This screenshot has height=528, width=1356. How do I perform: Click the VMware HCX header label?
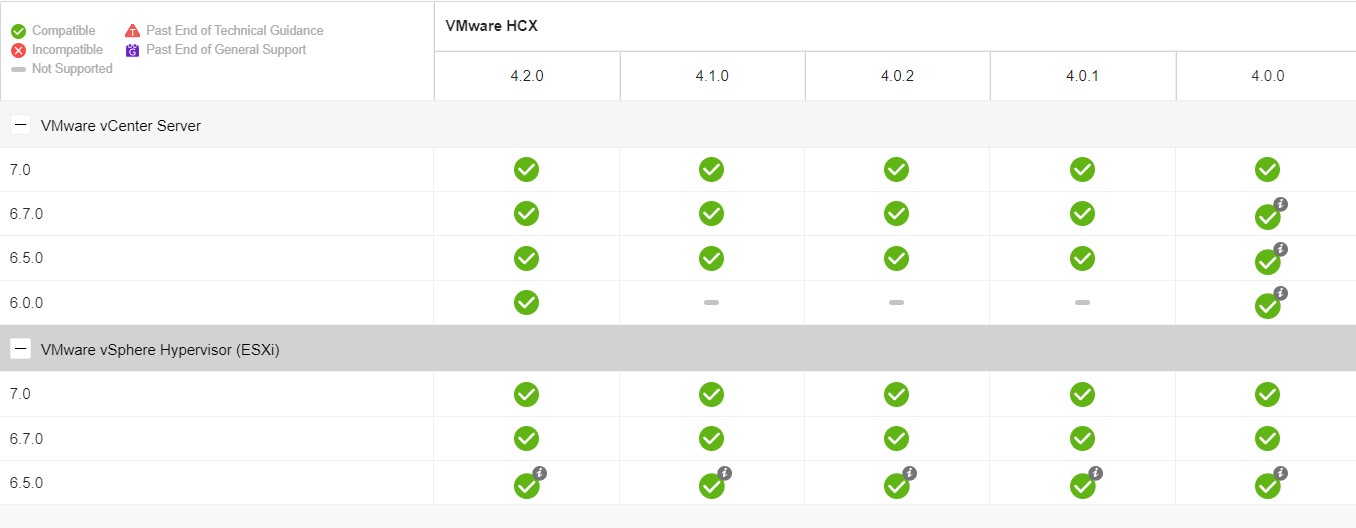tap(492, 26)
